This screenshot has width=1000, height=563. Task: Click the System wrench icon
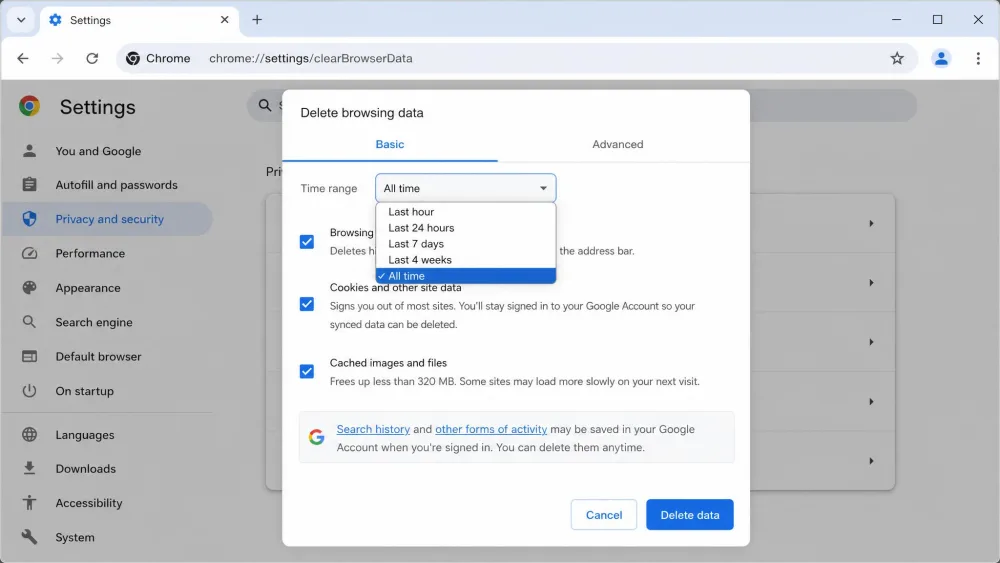[x=29, y=537]
